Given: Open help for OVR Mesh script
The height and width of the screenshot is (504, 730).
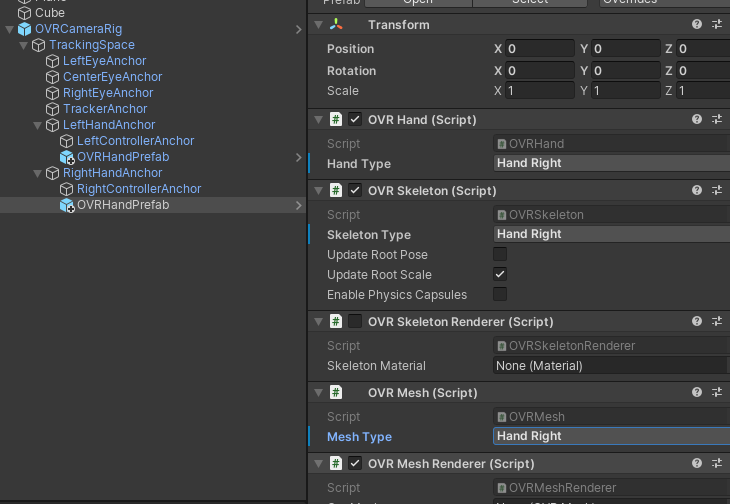Looking at the screenshot, I should [x=696, y=392].
